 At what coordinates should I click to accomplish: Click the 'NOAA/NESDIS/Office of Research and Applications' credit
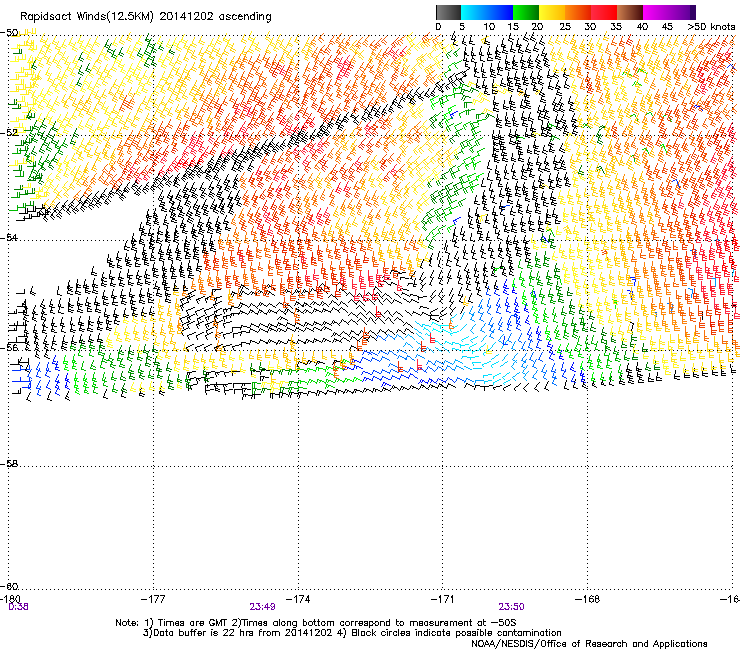(589, 644)
